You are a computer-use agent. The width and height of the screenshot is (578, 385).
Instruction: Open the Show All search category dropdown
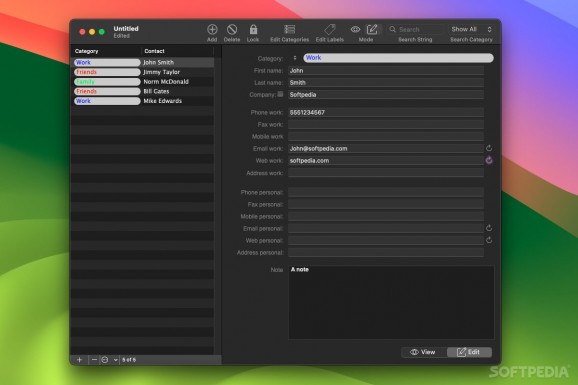point(471,29)
